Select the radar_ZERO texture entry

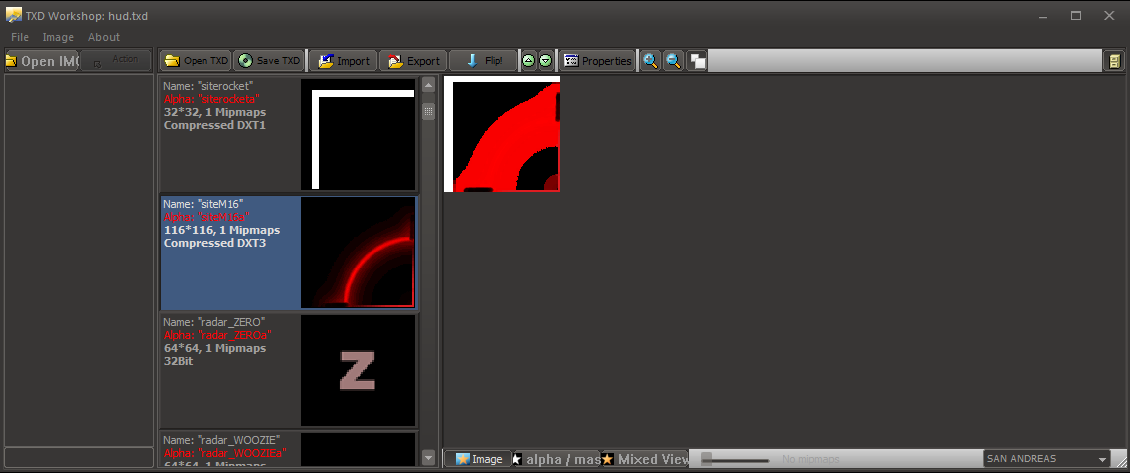288,371
